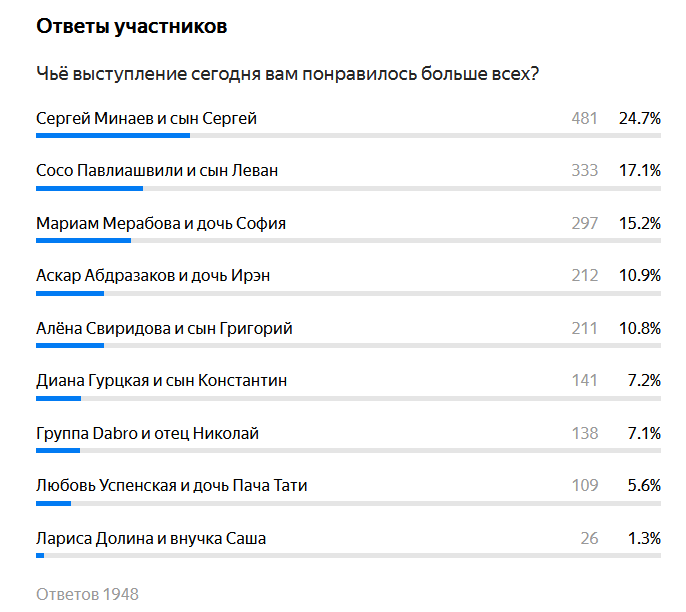Select 'Любовь Успенская и дочь Пача Тати' answer

[171, 485]
